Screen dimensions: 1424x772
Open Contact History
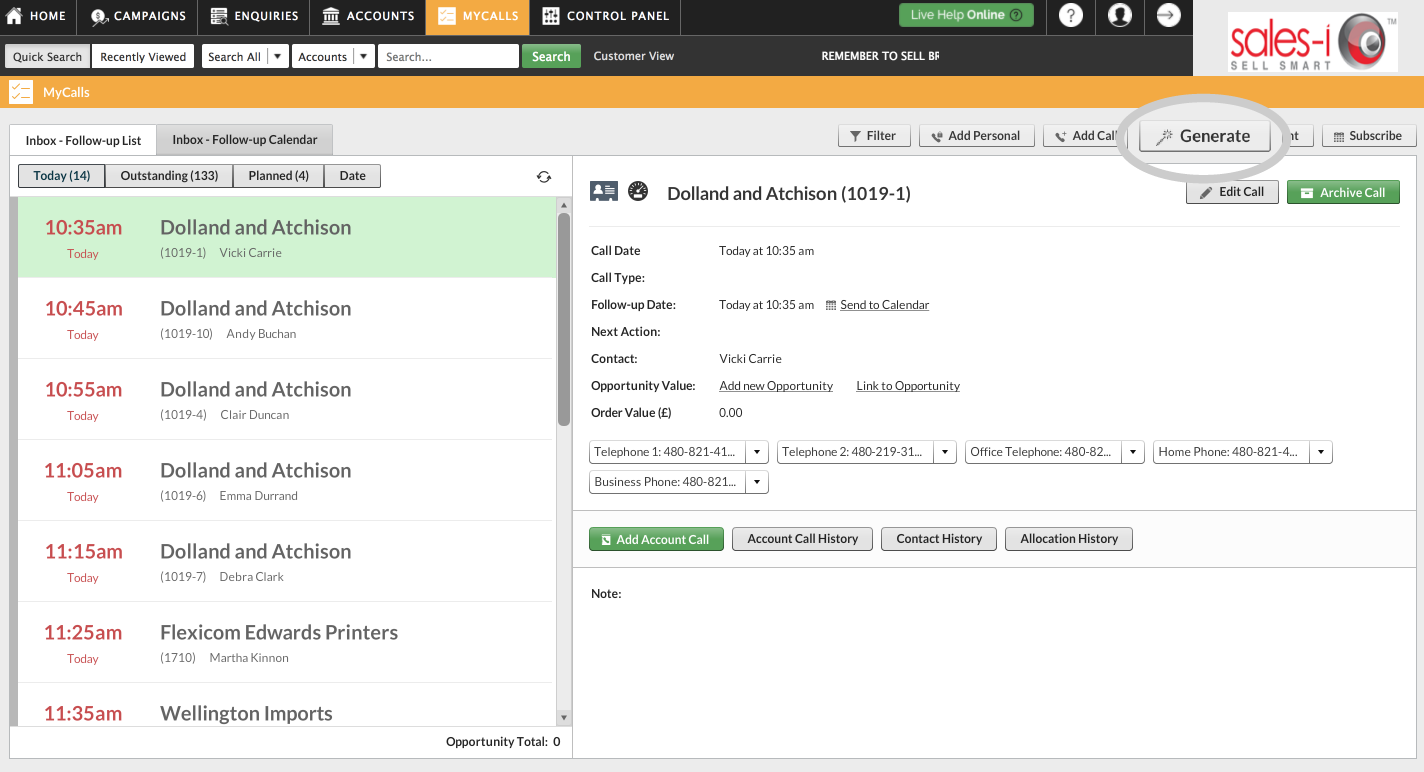[x=939, y=539]
